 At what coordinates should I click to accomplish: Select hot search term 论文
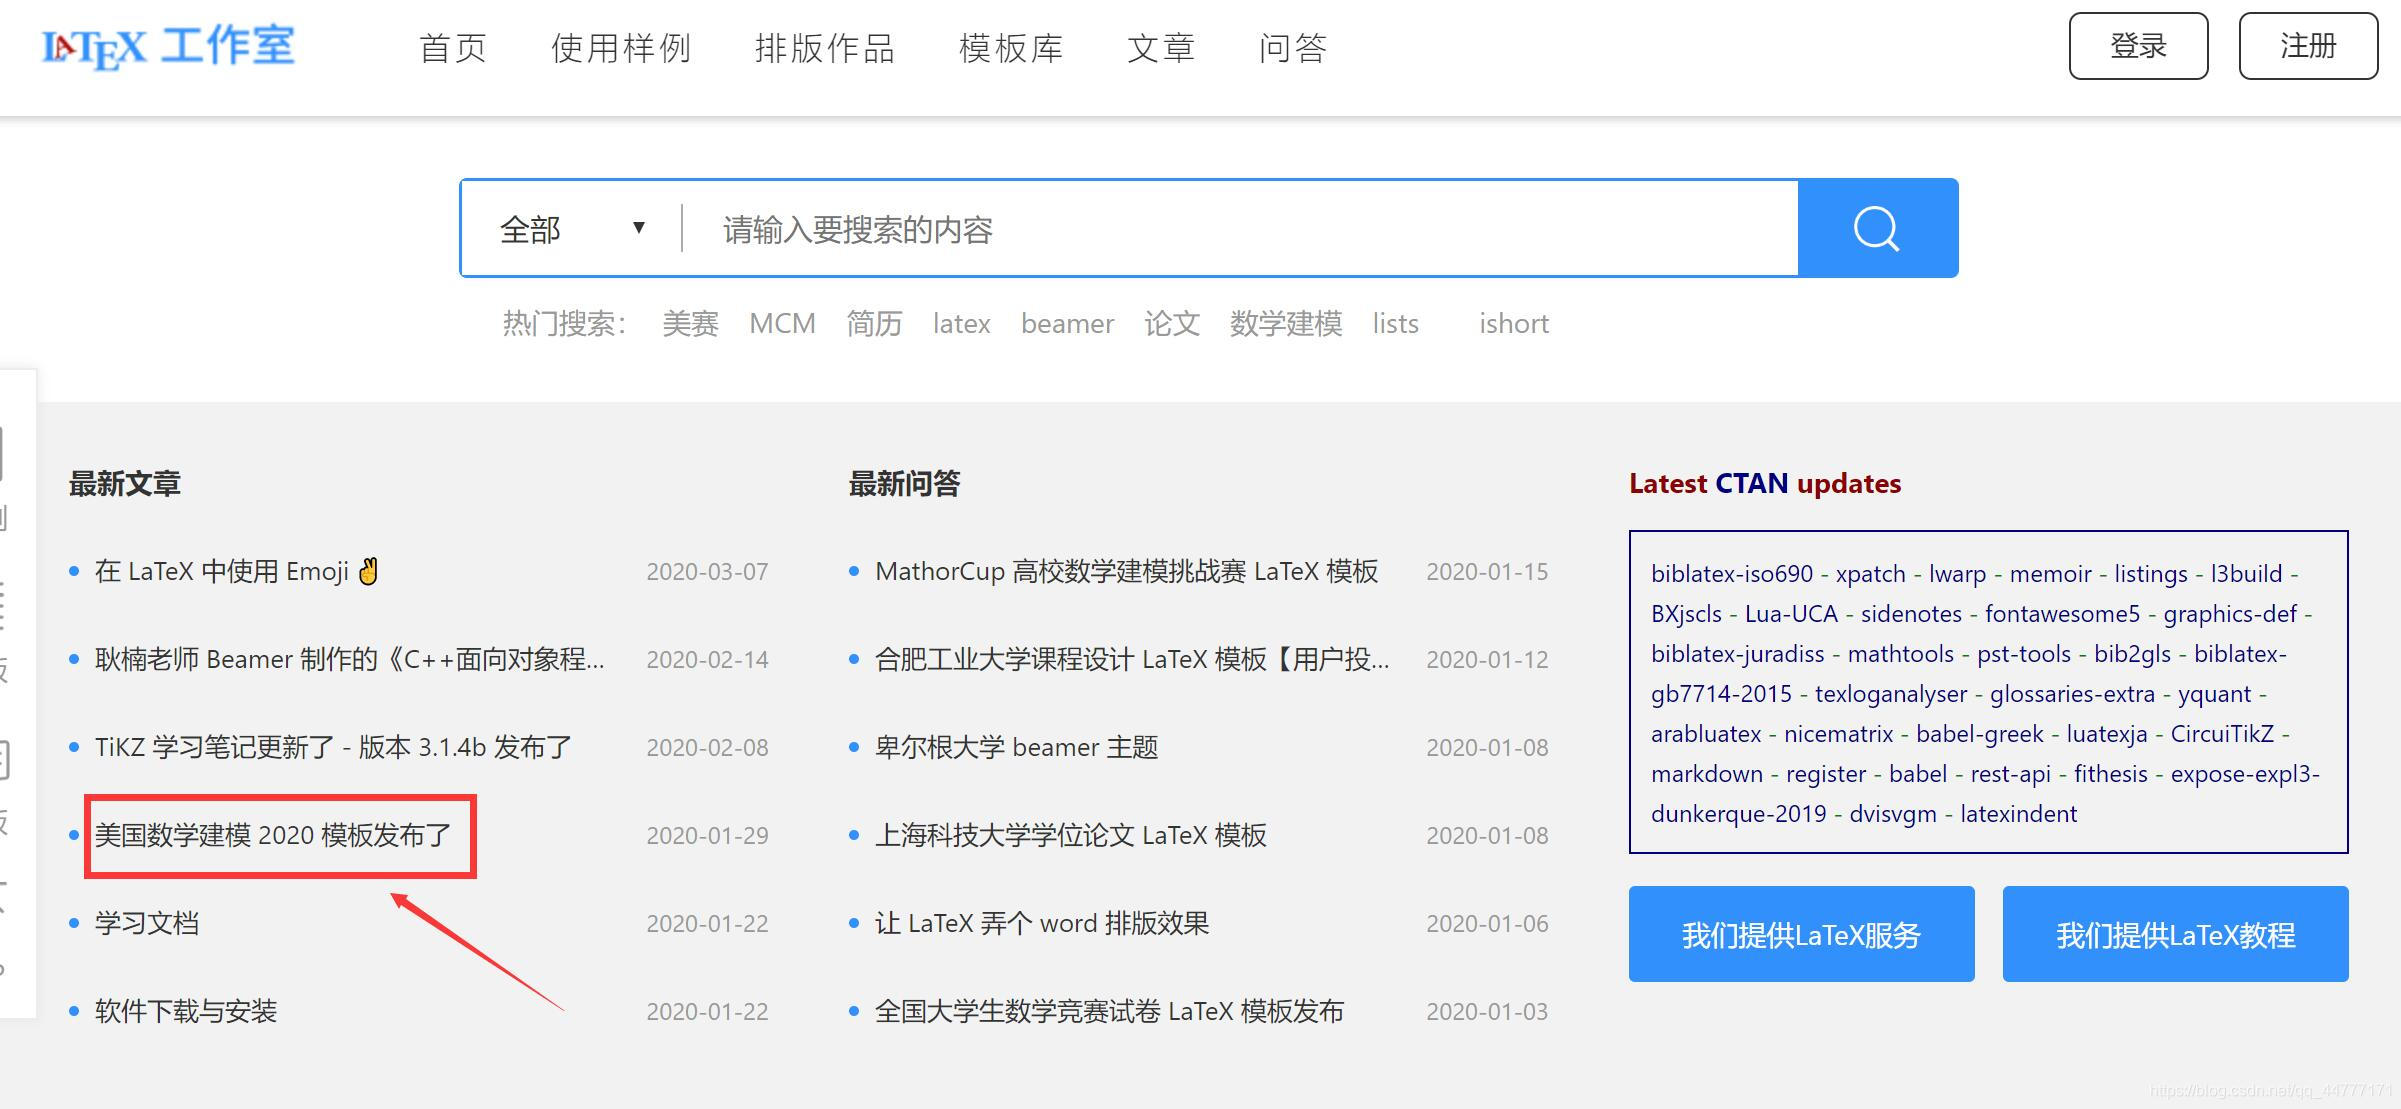(x=1172, y=324)
